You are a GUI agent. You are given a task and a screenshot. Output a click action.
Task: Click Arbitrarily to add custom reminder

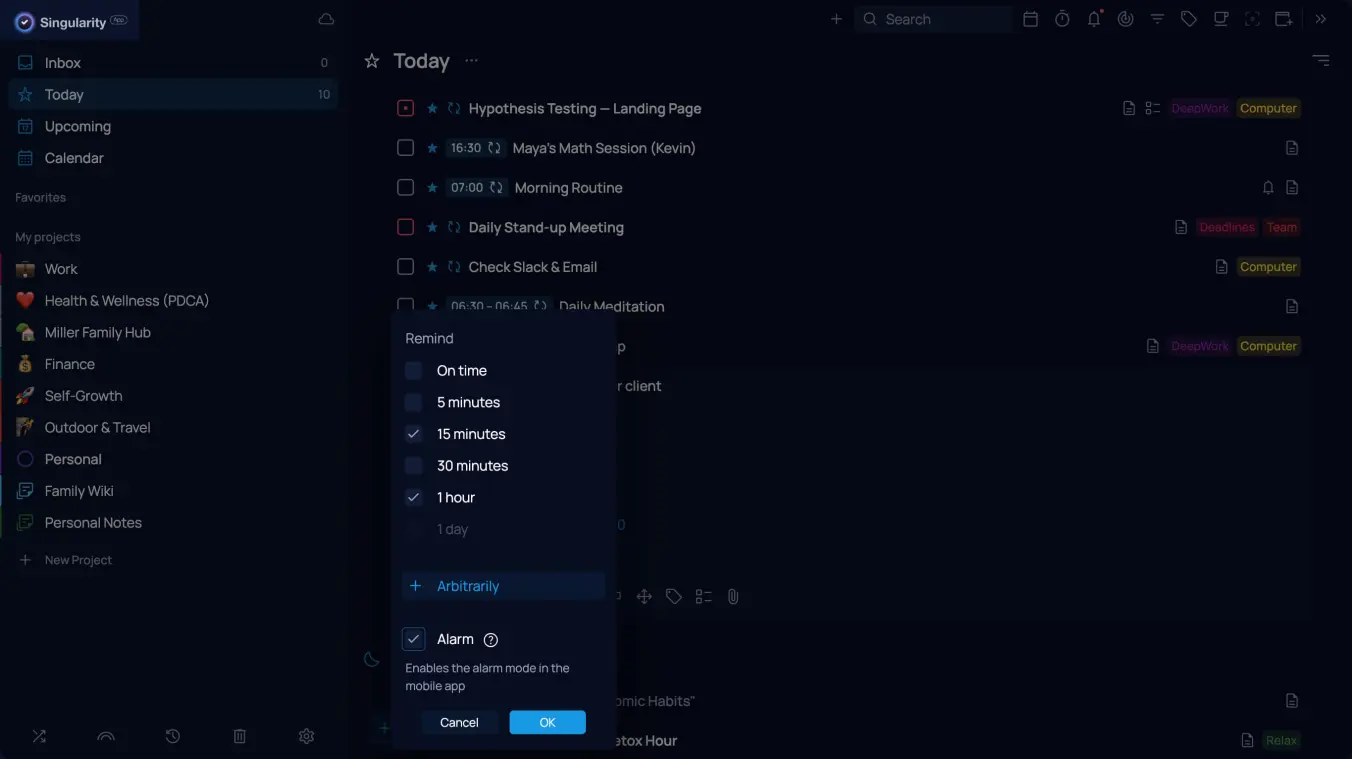click(503, 586)
